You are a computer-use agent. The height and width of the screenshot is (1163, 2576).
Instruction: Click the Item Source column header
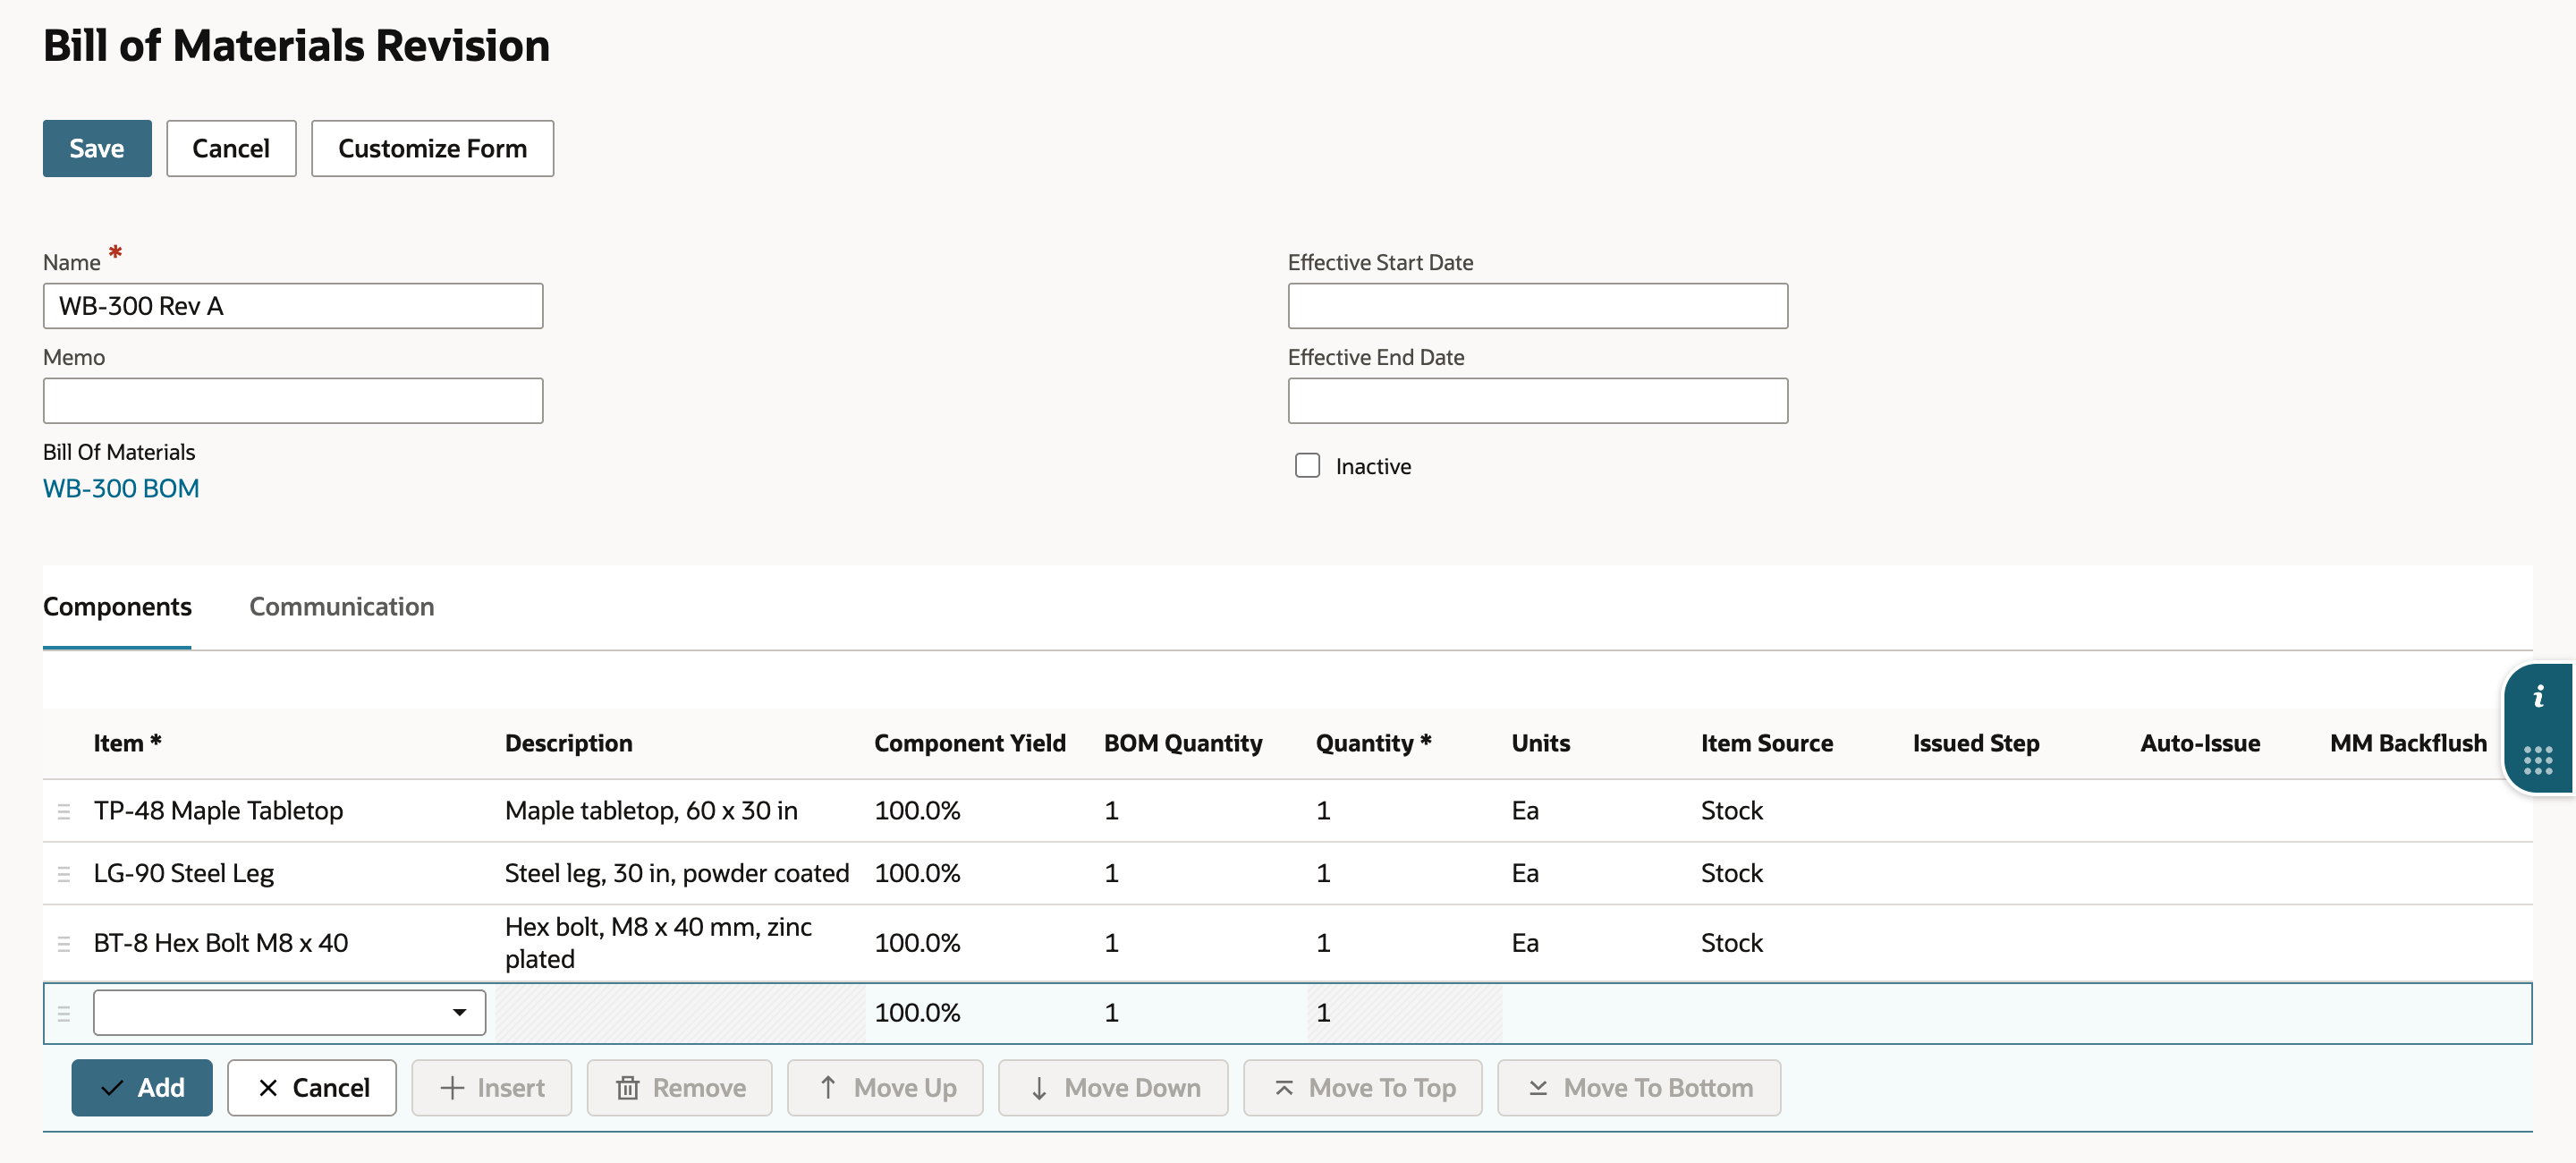(1767, 744)
